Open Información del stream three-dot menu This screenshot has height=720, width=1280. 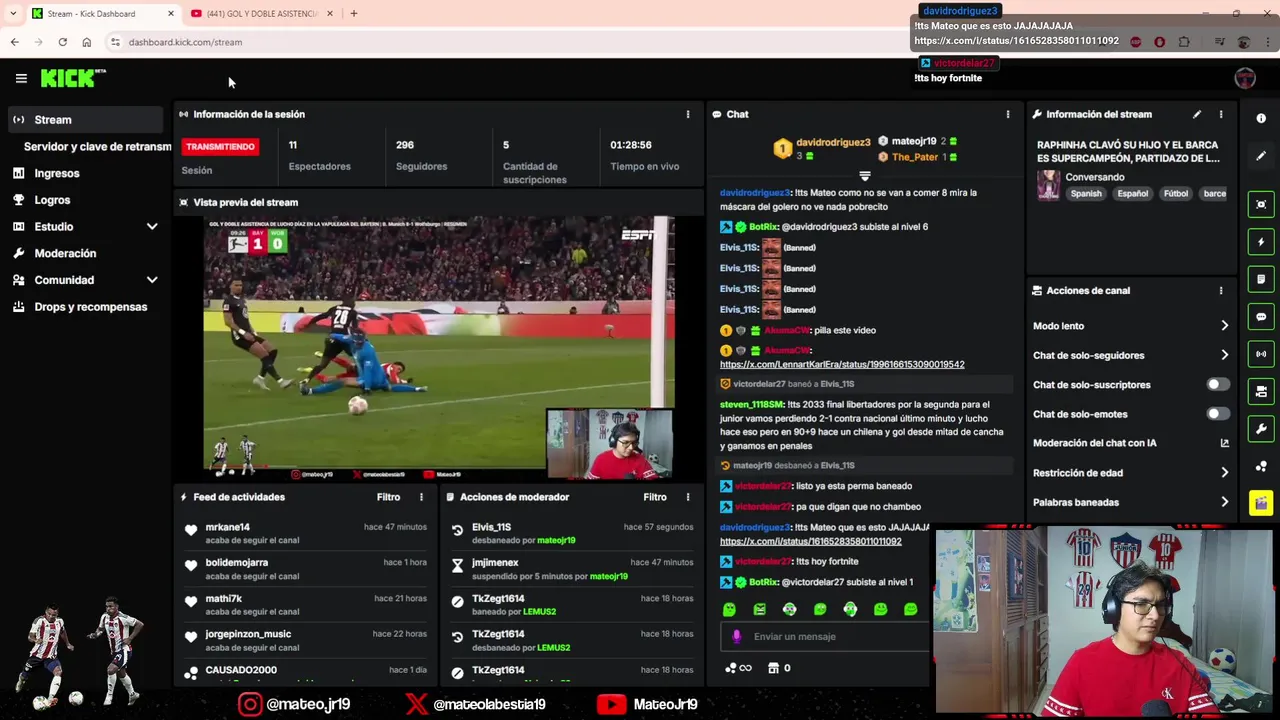(x=1221, y=114)
